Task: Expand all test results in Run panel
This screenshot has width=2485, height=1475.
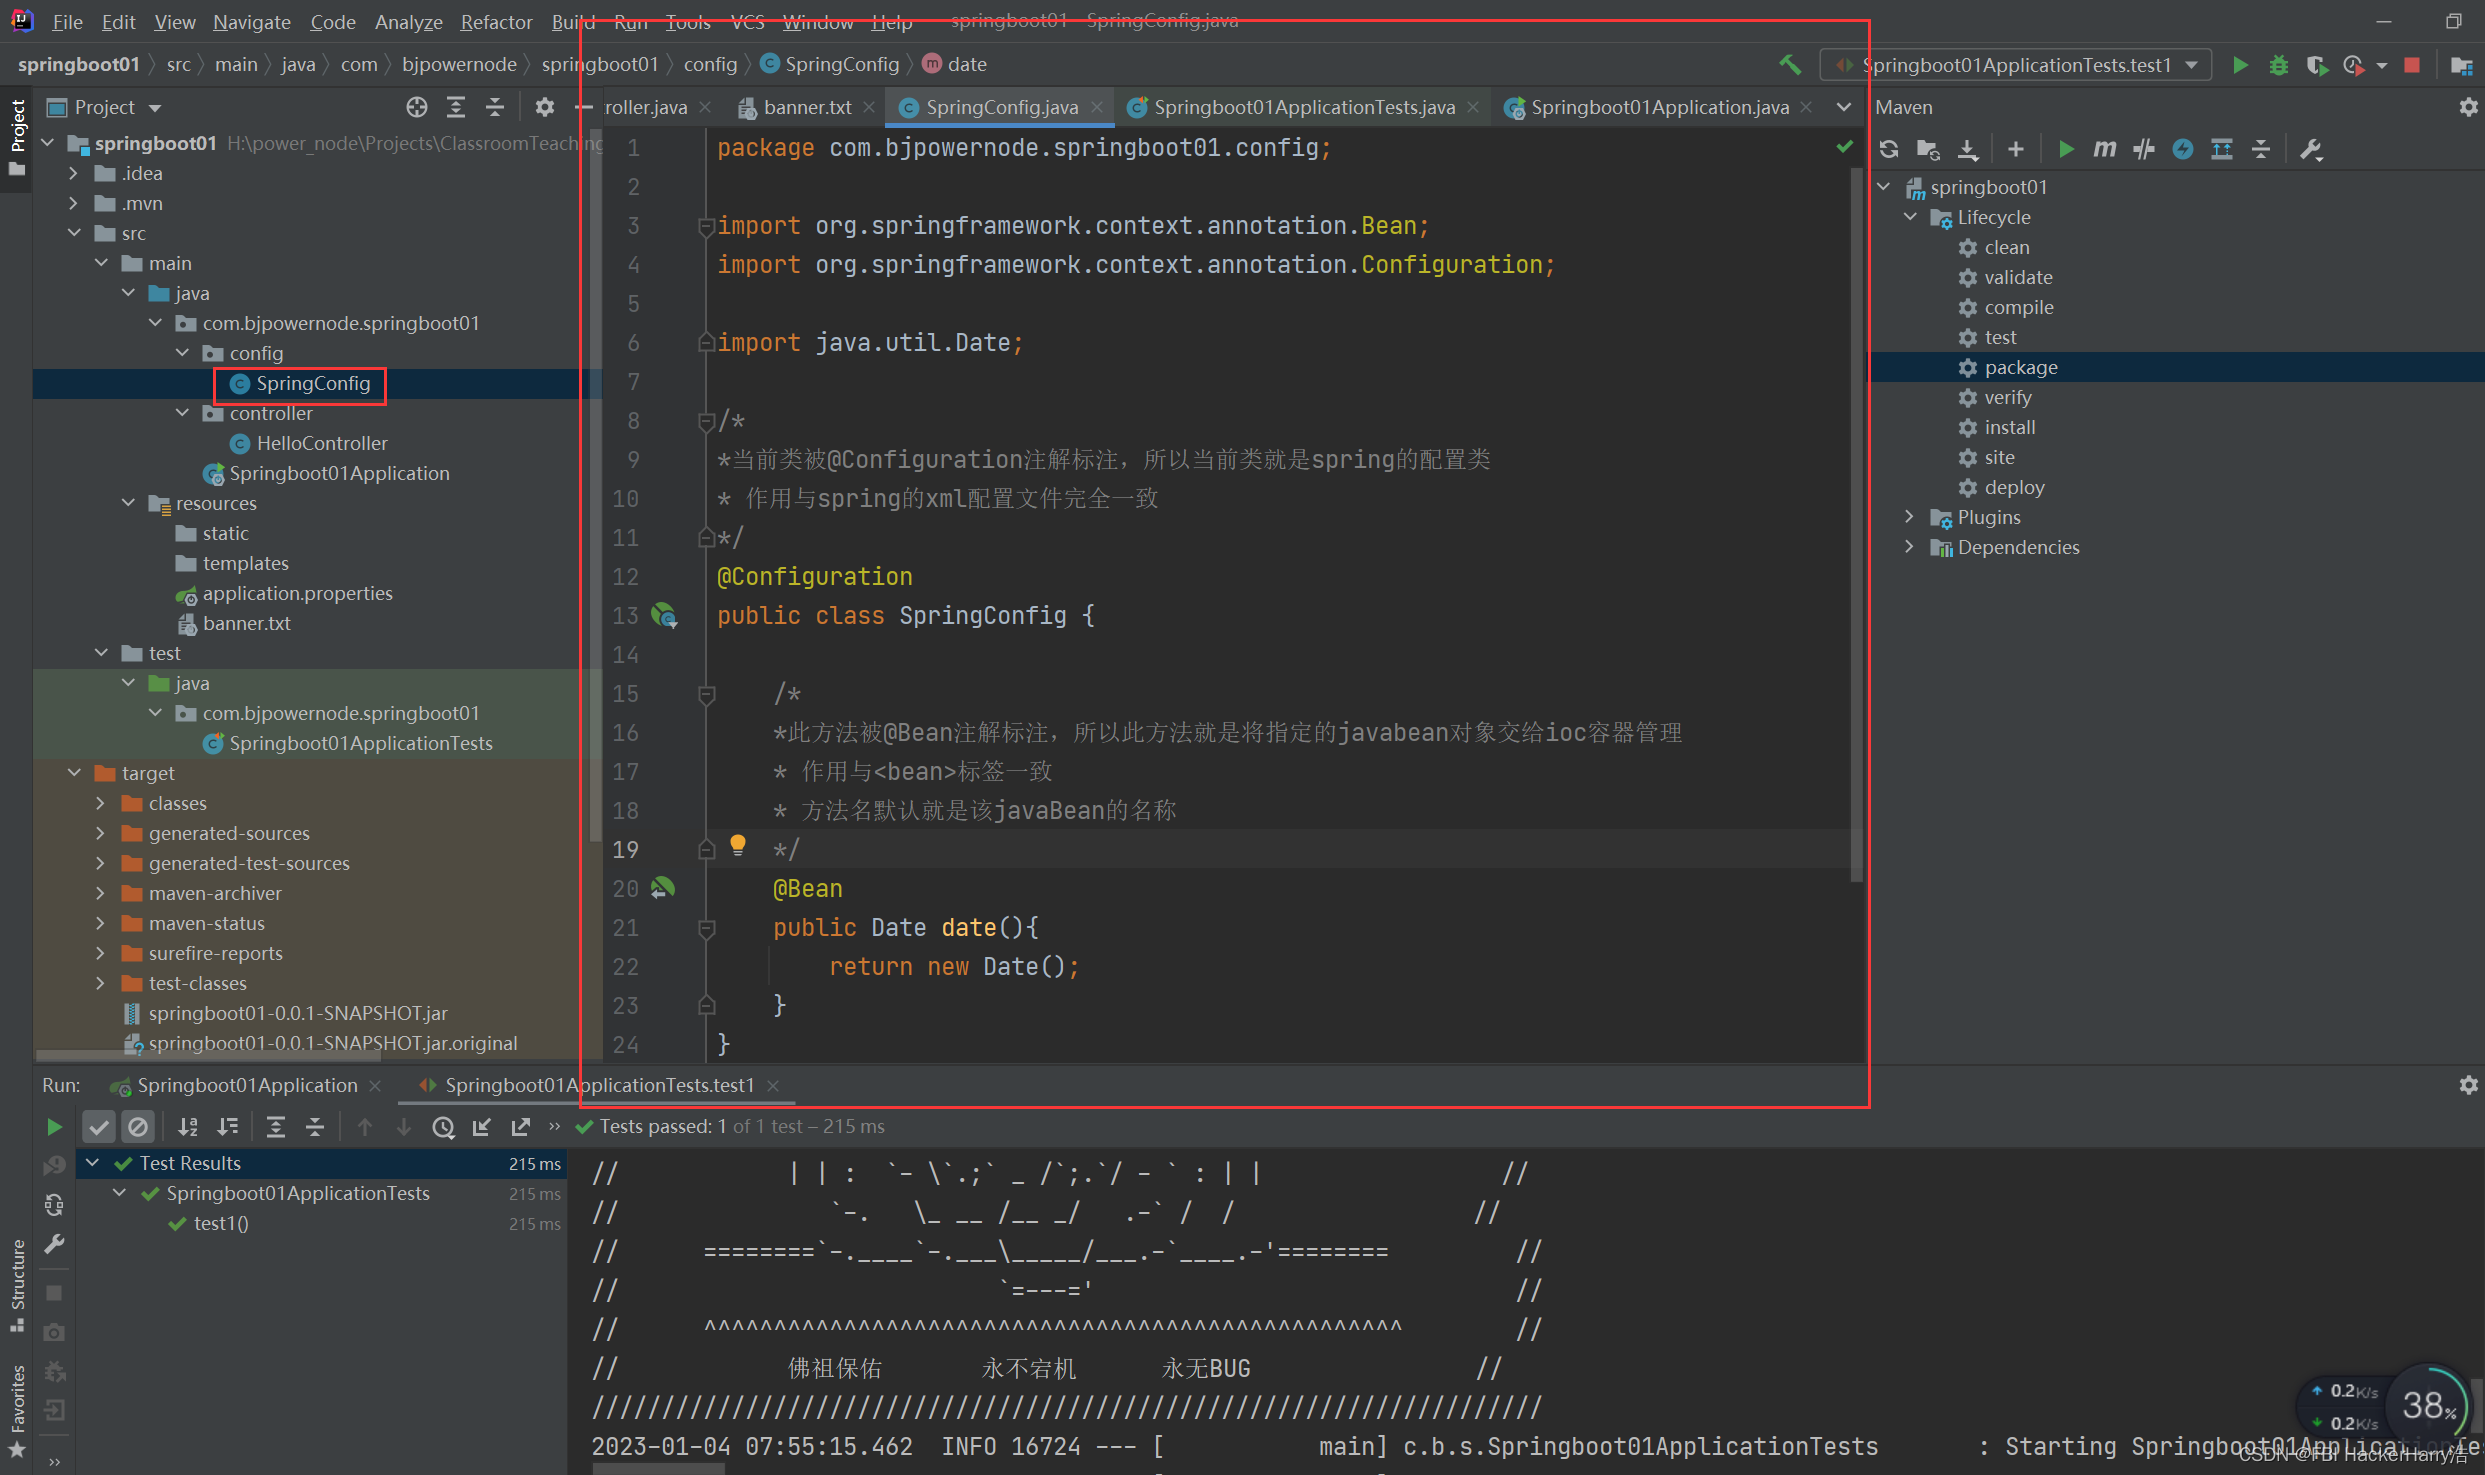Action: (x=276, y=1127)
